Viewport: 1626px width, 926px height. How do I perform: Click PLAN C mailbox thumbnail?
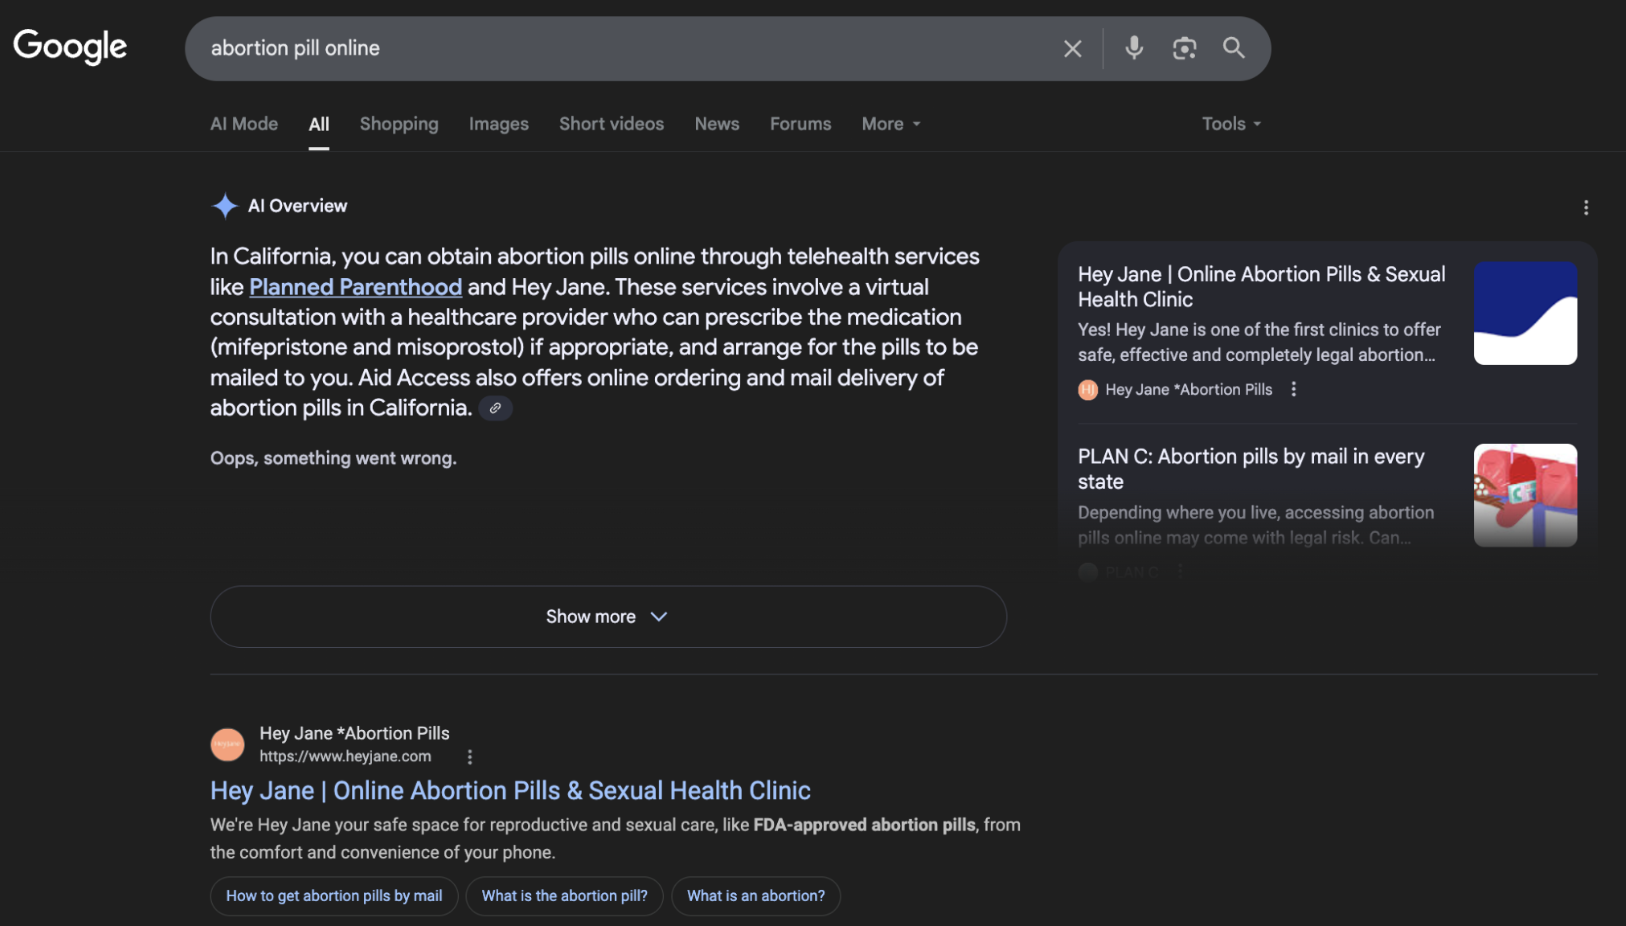(1526, 495)
